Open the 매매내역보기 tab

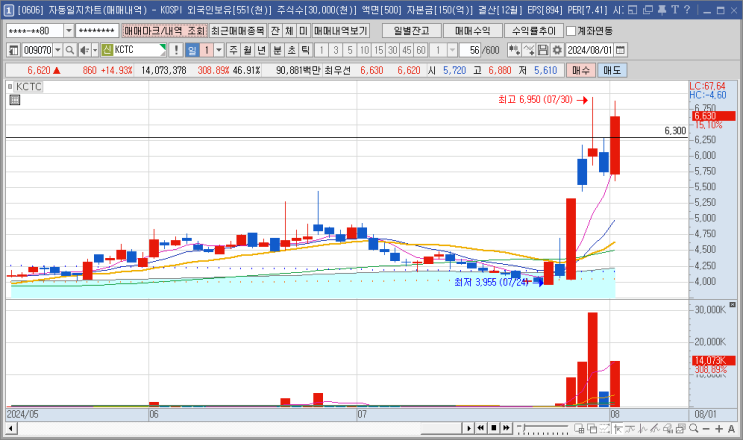341,31
